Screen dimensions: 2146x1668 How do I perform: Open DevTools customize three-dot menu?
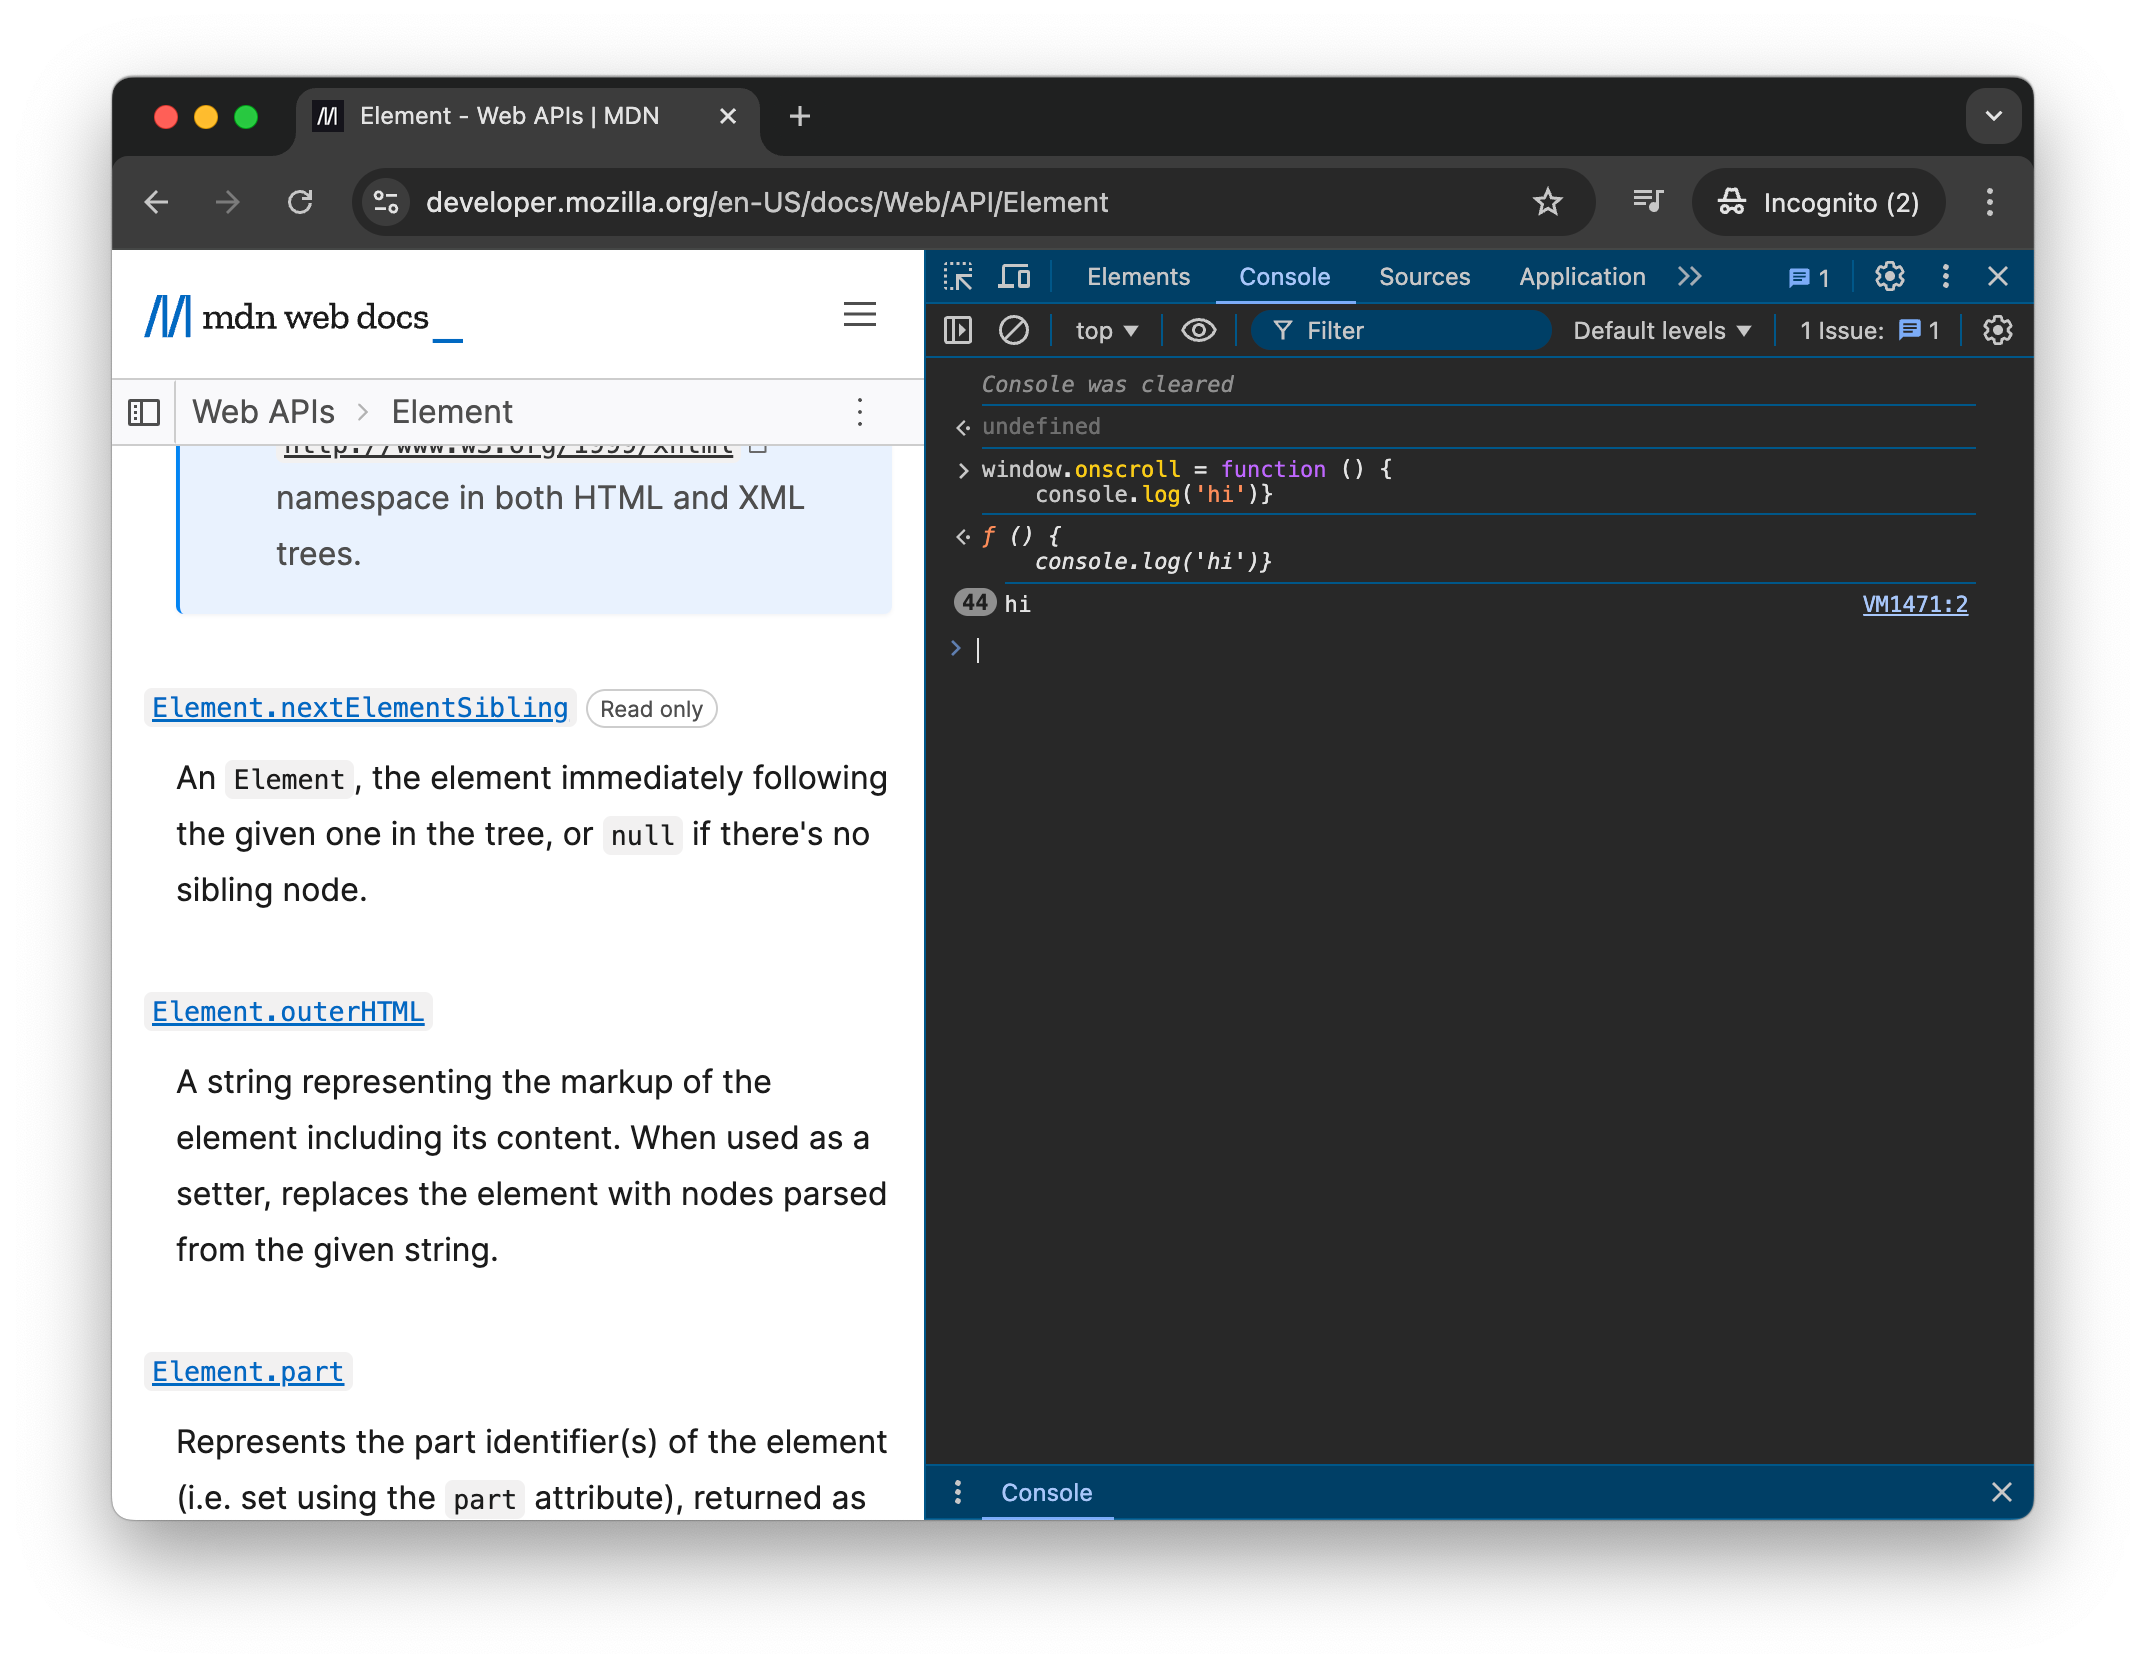pyautogui.click(x=1945, y=277)
